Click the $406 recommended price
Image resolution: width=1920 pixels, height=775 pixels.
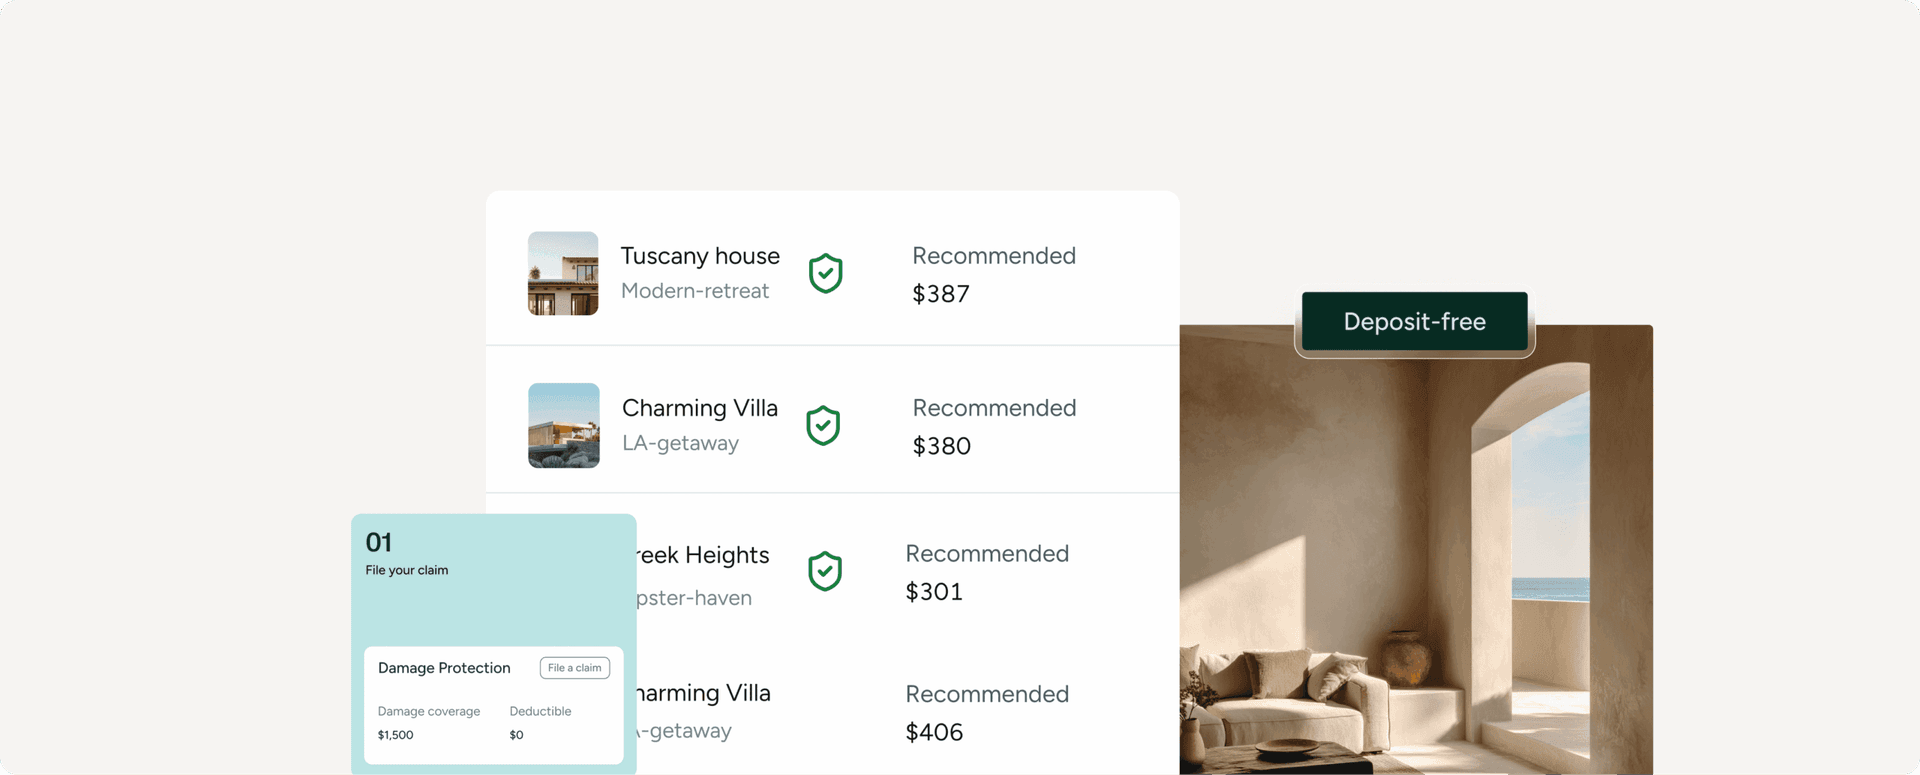(x=934, y=732)
